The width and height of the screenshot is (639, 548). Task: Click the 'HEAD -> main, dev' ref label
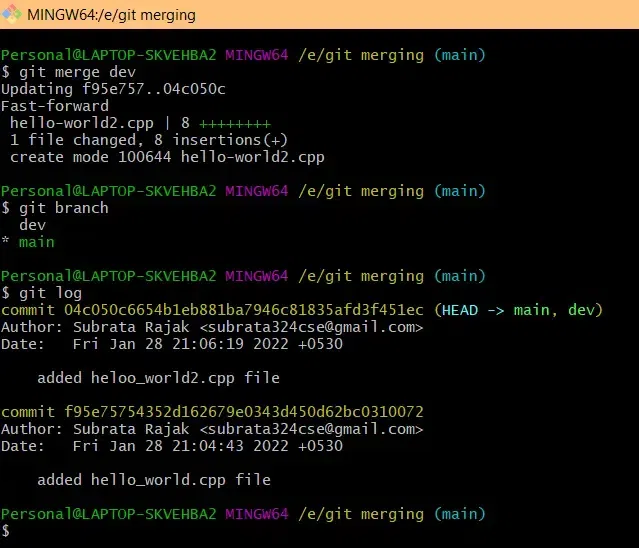518,310
